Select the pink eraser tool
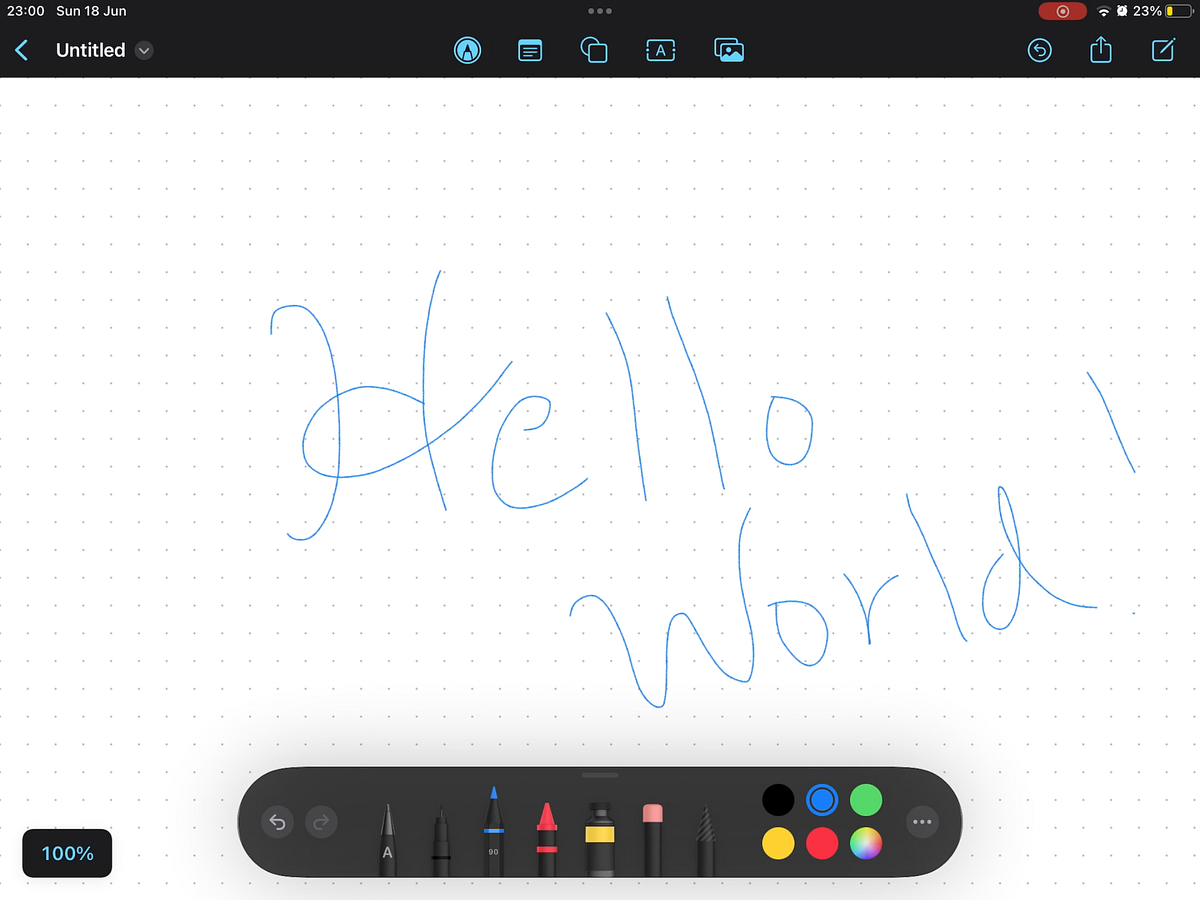The image size is (1200, 900). click(x=653, y=839)
